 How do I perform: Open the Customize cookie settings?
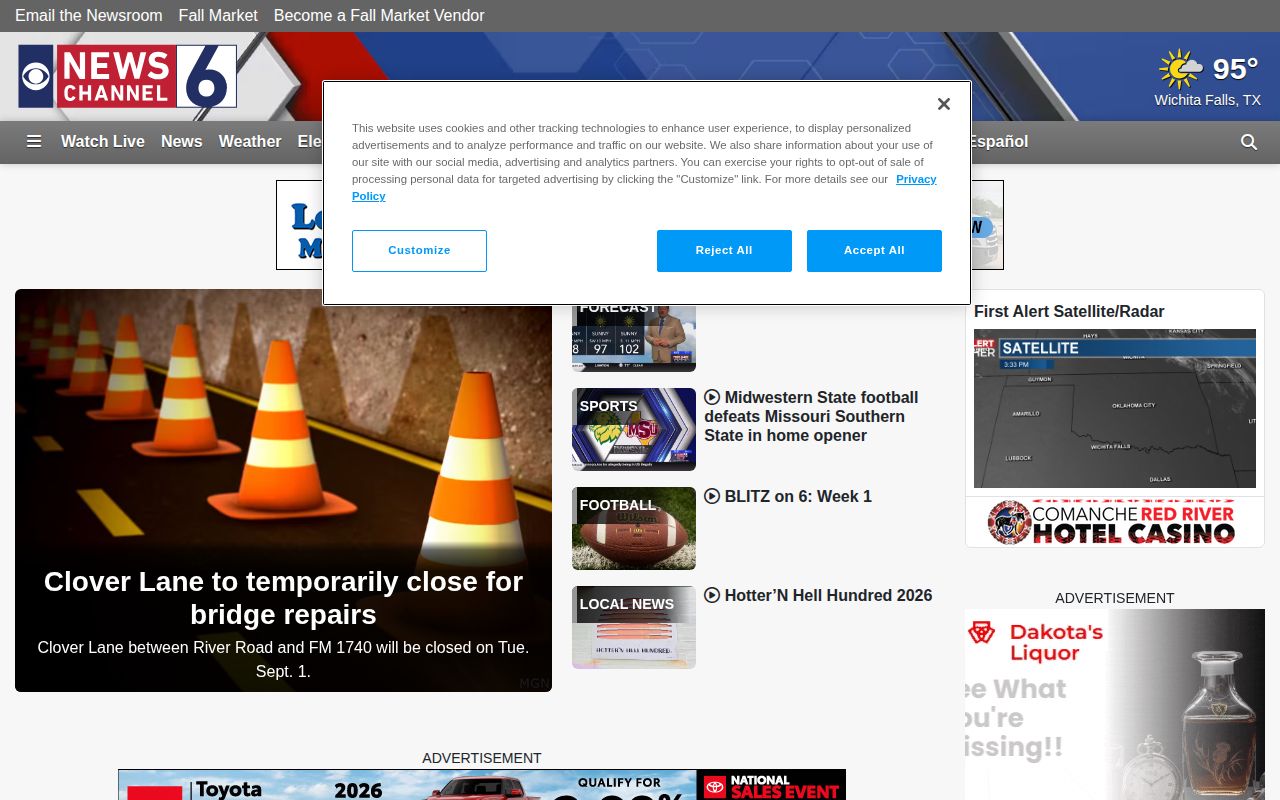point(419,251)
